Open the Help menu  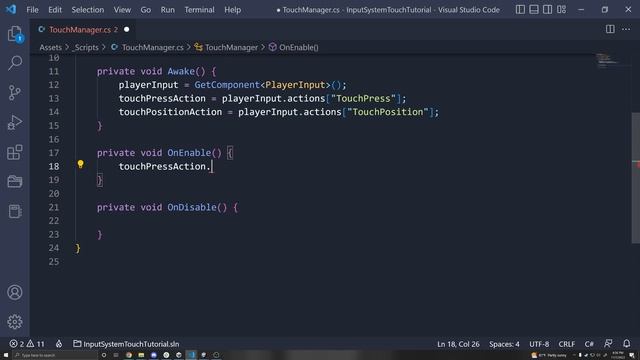[232, 10]
